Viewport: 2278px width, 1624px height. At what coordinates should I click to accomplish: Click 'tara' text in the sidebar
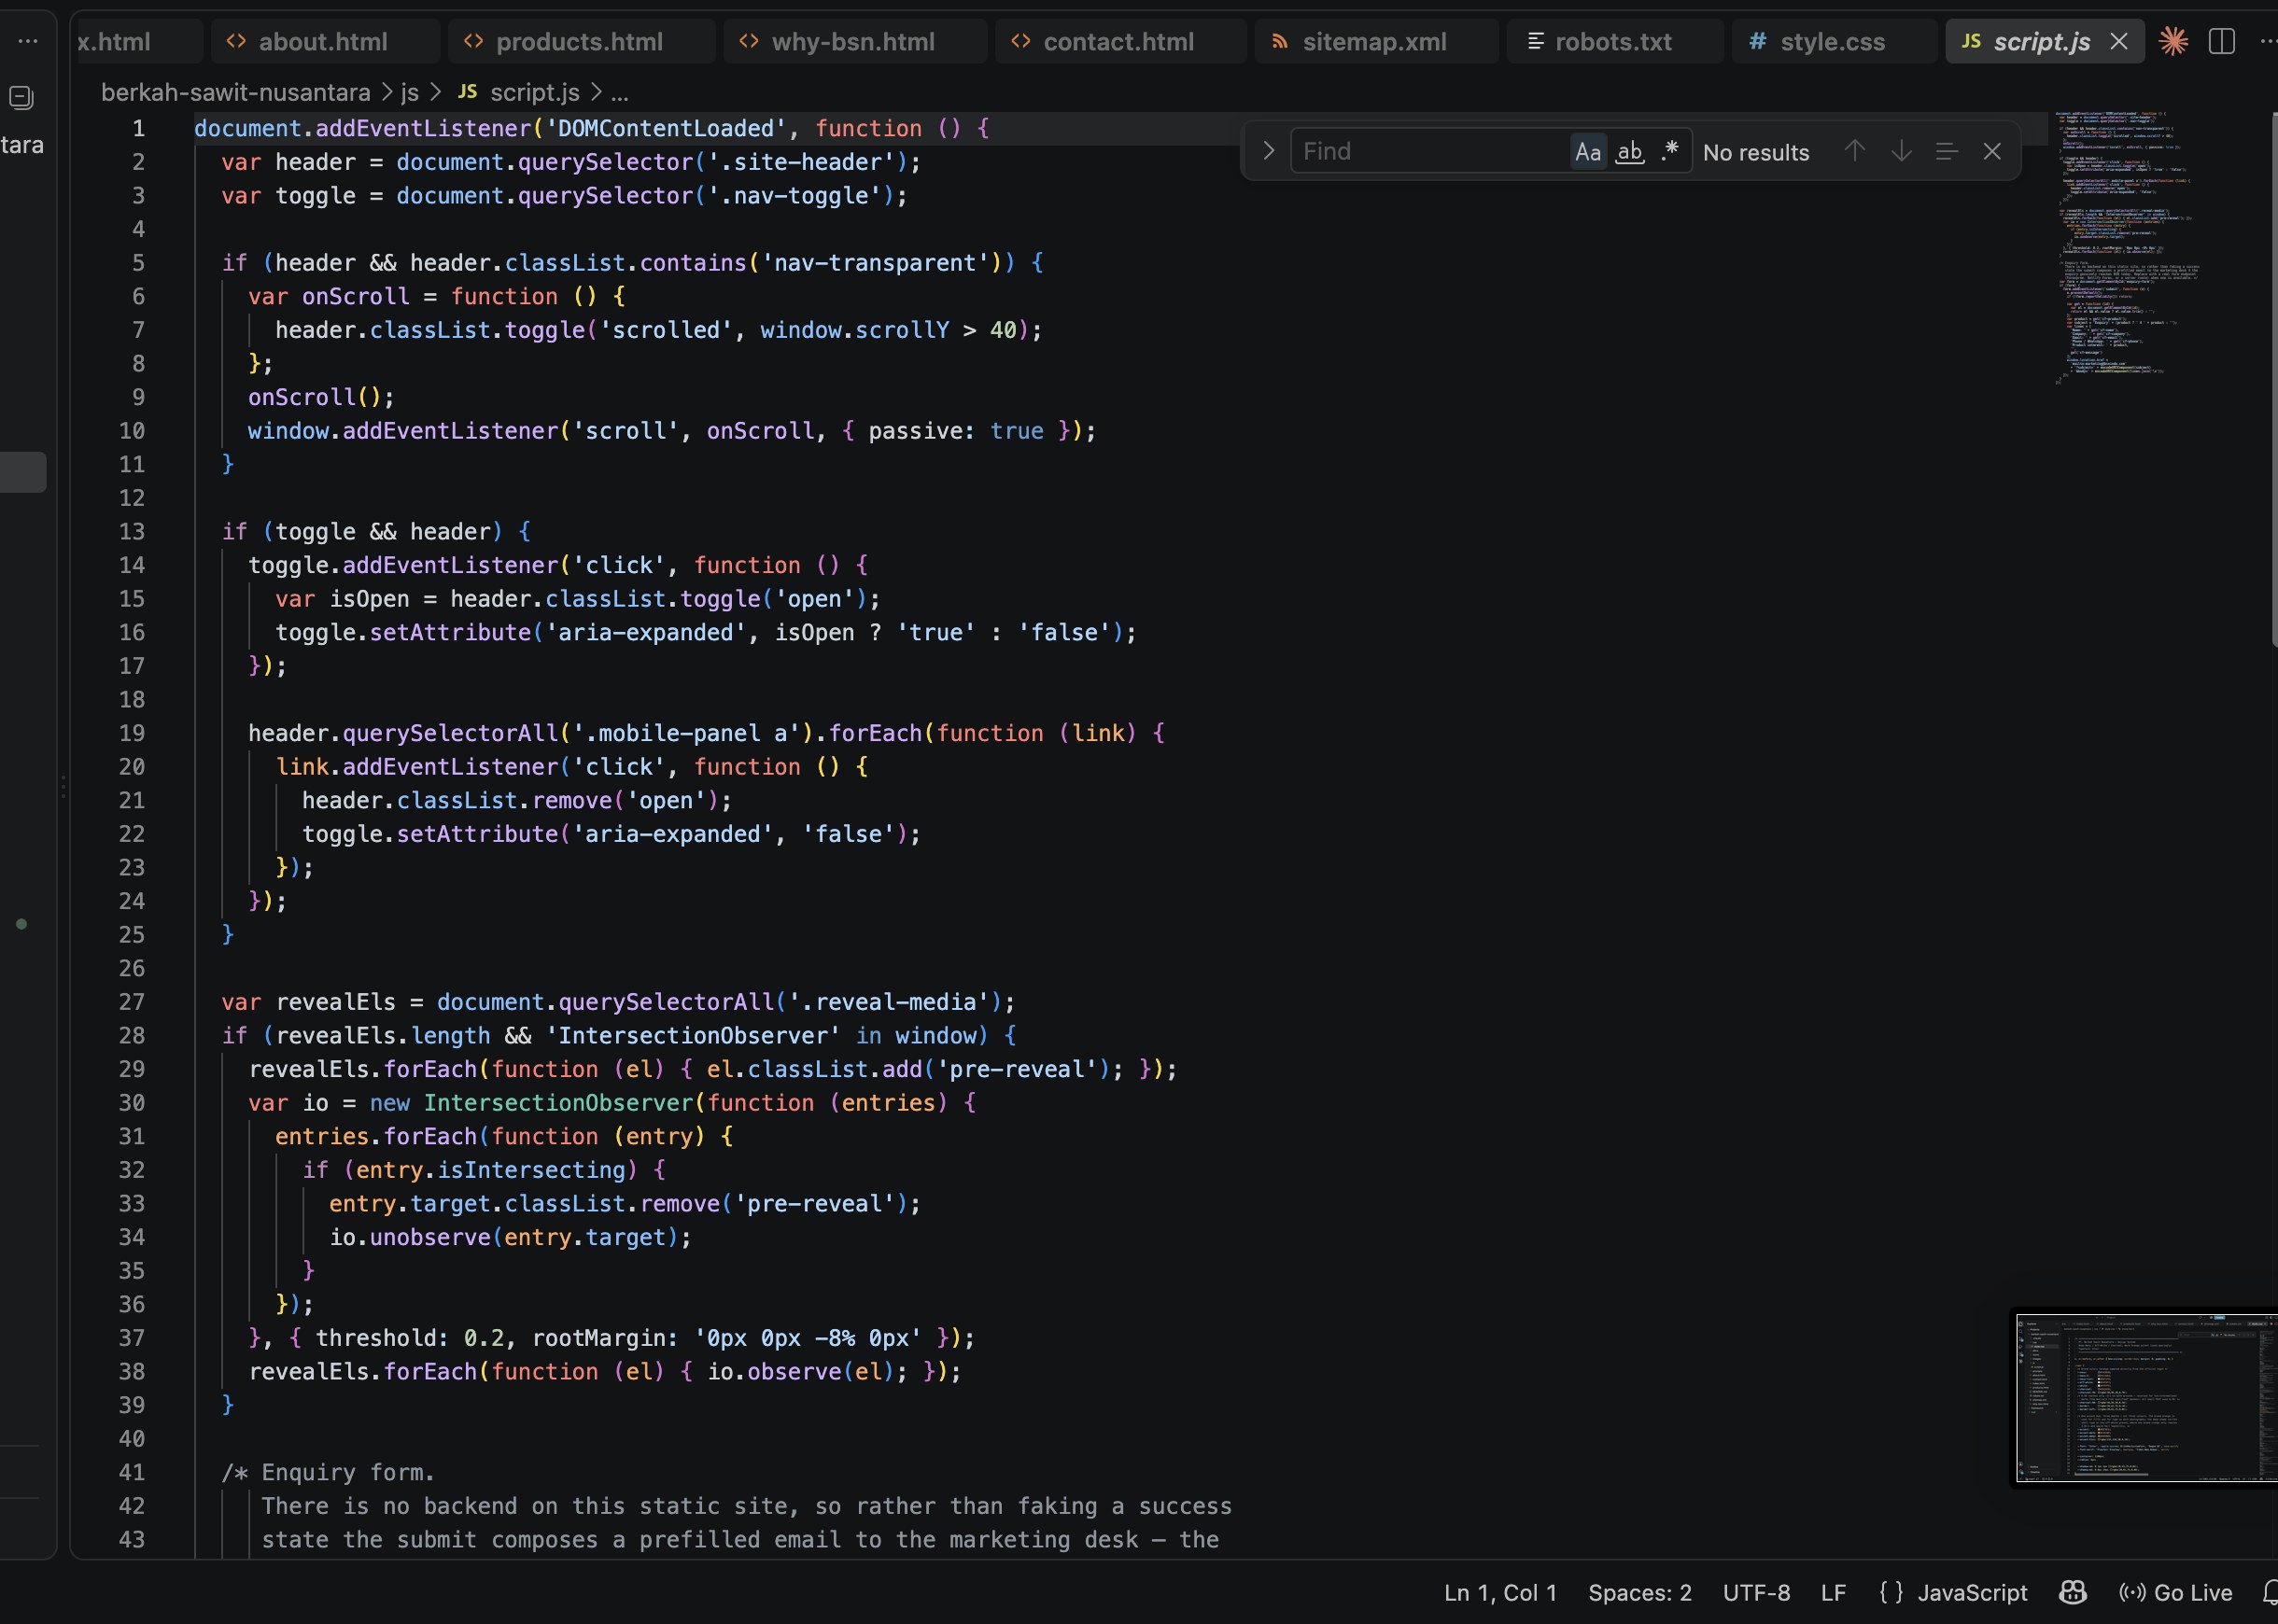22,145
